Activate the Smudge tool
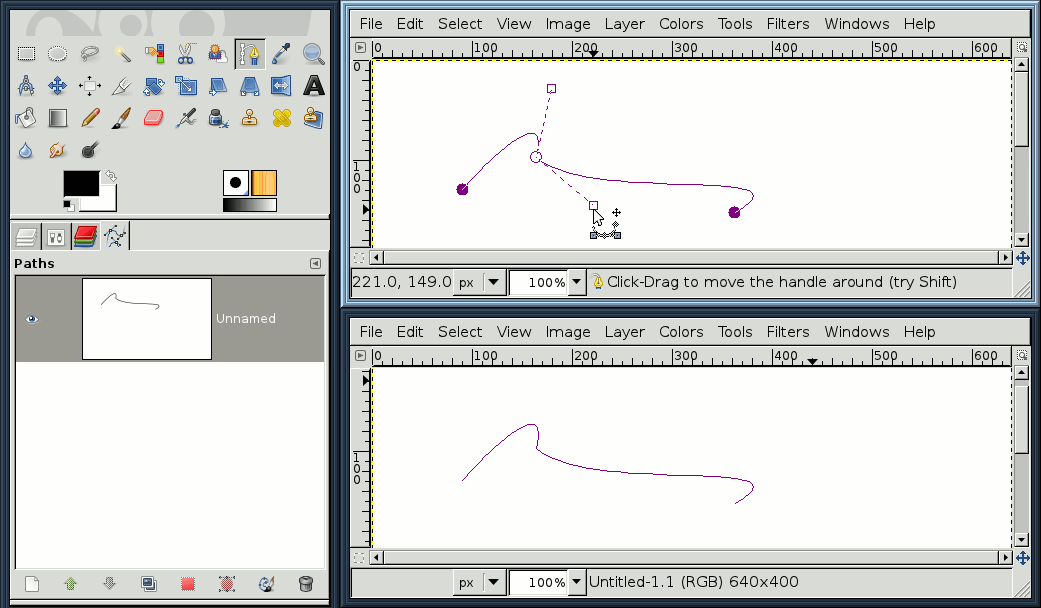This screenshot has width=1041, height=608. pyautogui.click(x=58, y=151)
